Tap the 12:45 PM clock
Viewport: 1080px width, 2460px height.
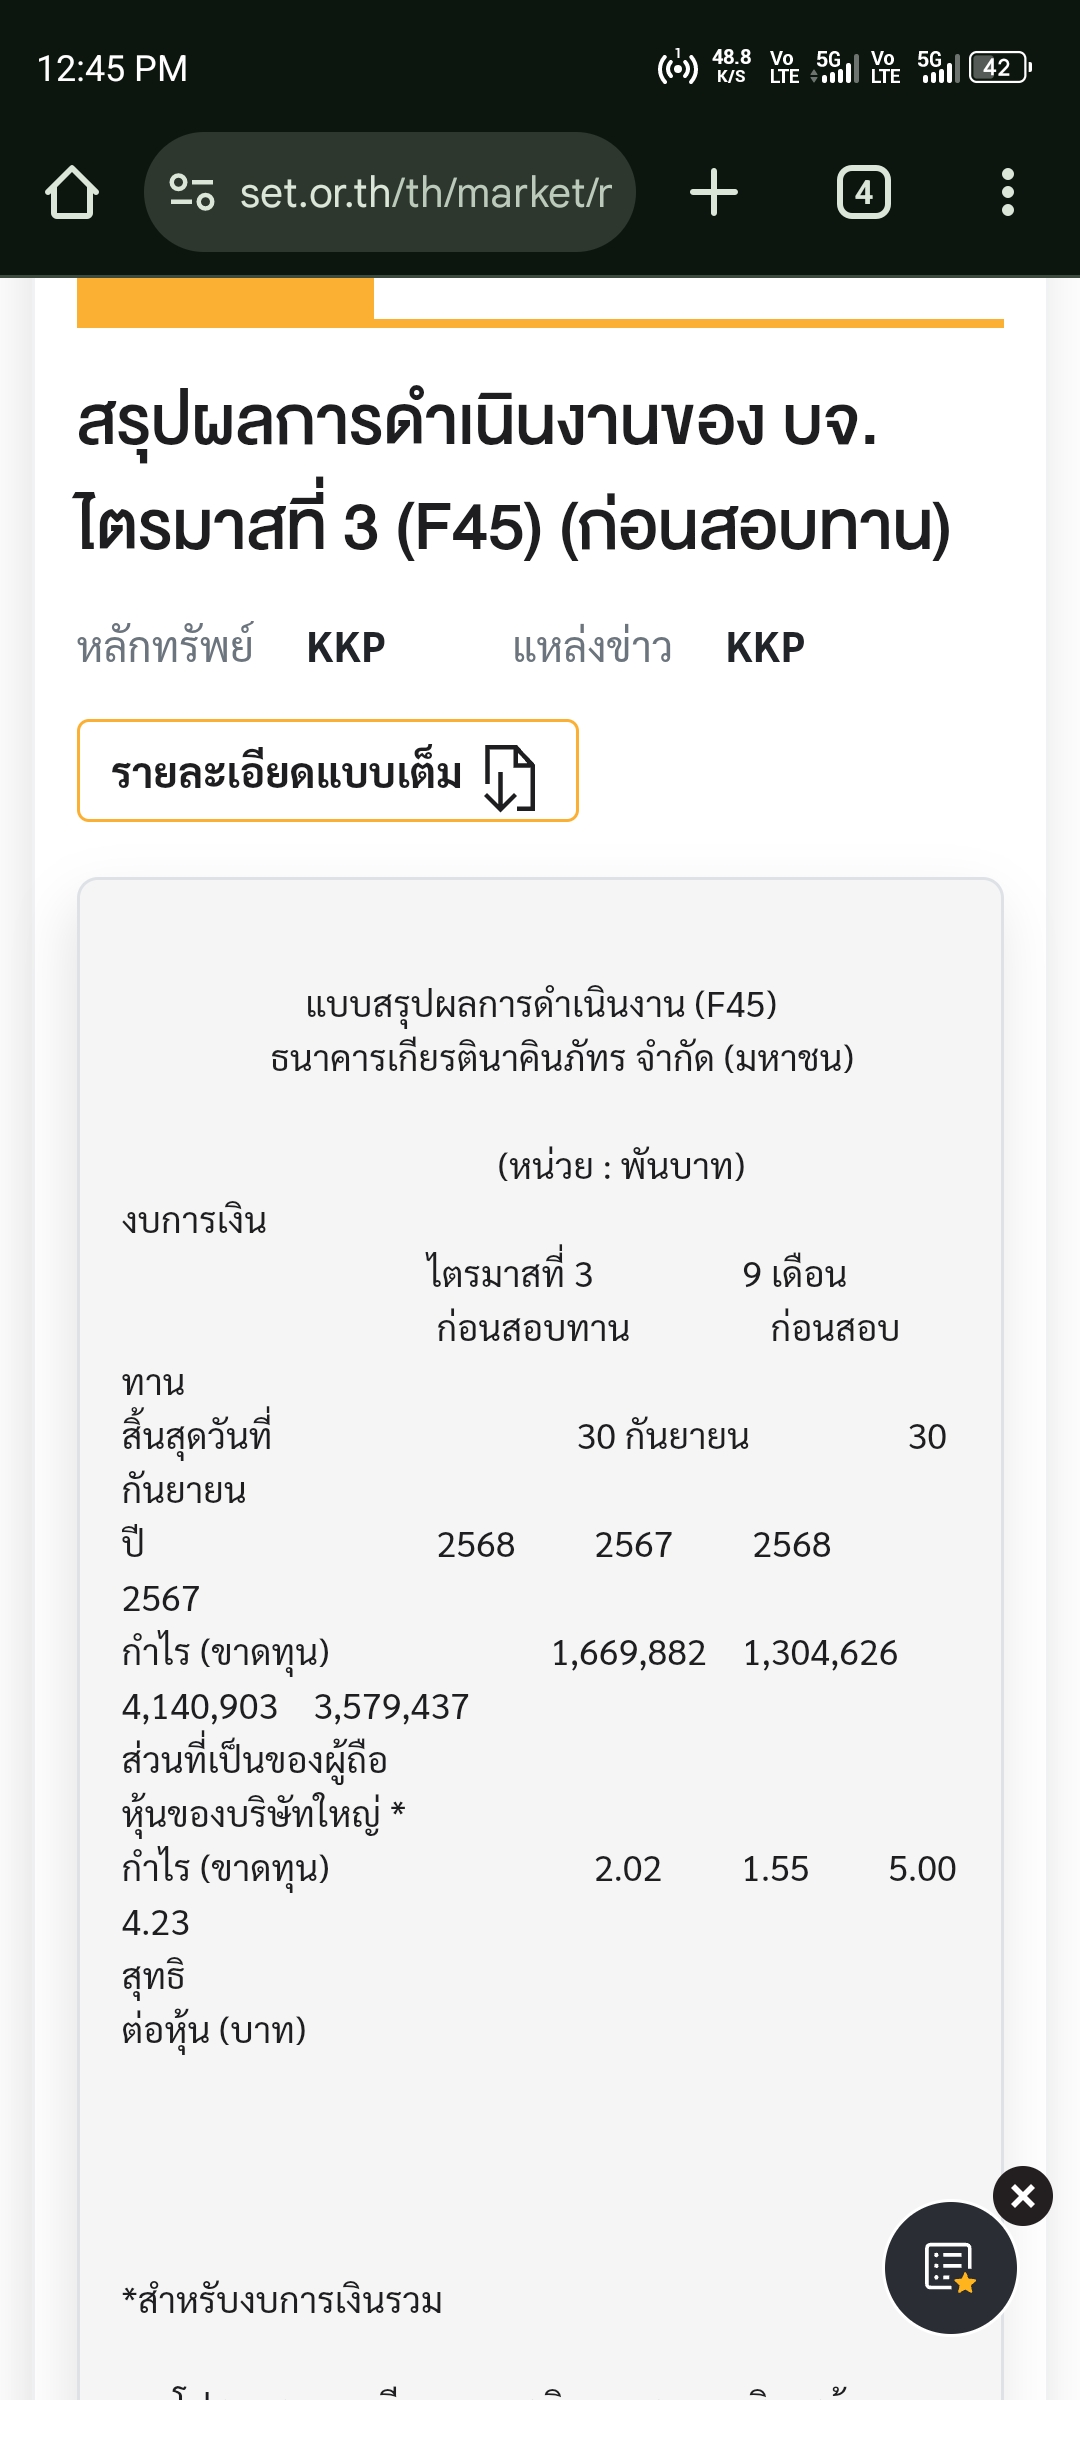[x=112, y=69]
